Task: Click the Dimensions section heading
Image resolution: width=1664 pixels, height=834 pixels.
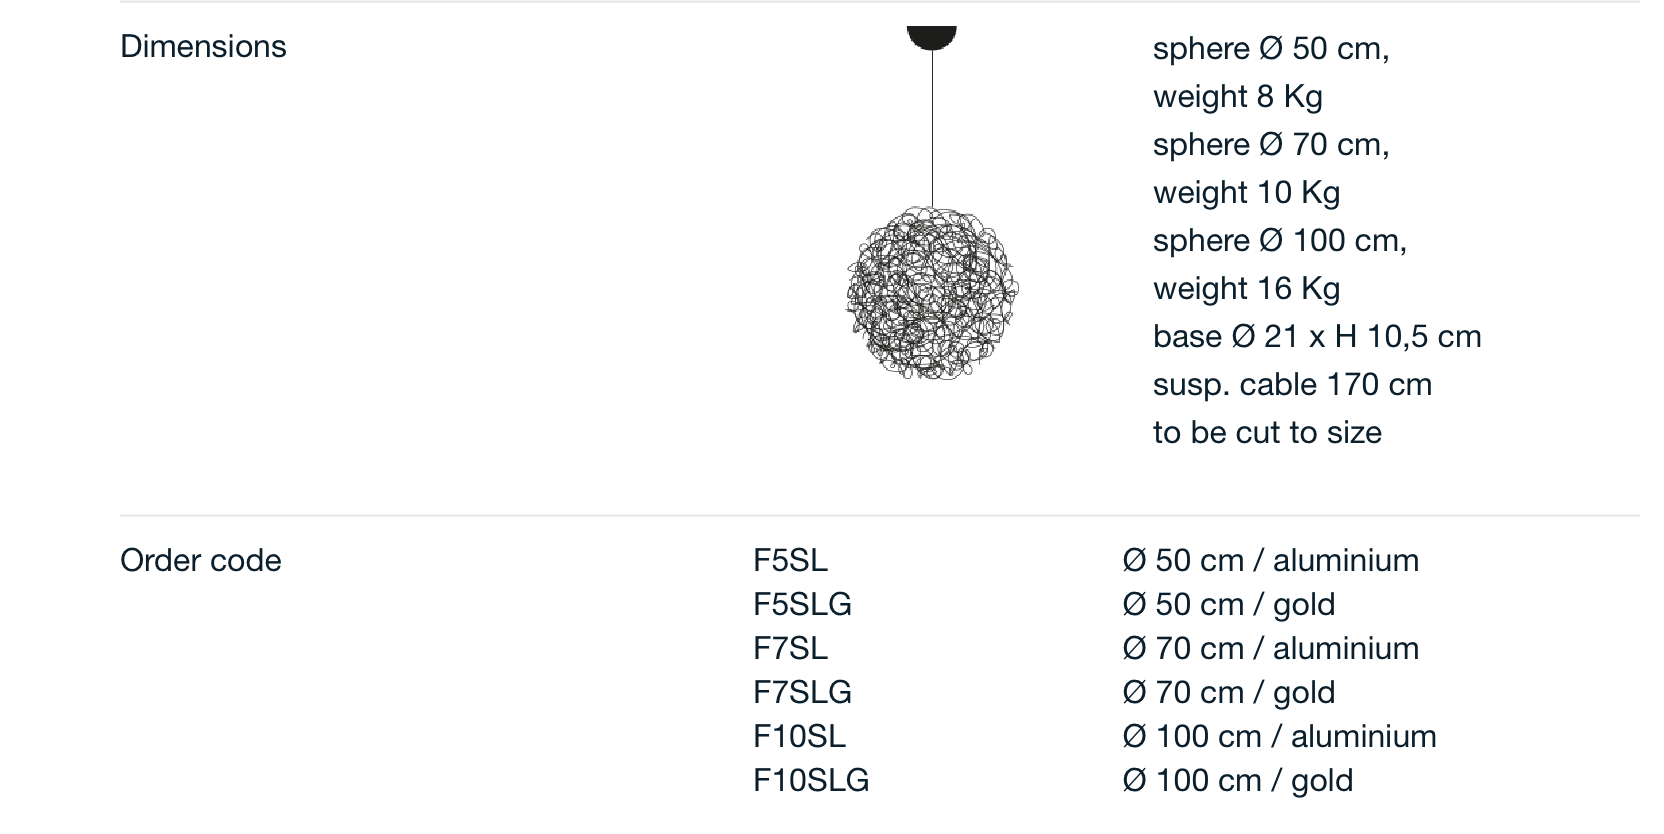Action: click(x=203, y=46)
